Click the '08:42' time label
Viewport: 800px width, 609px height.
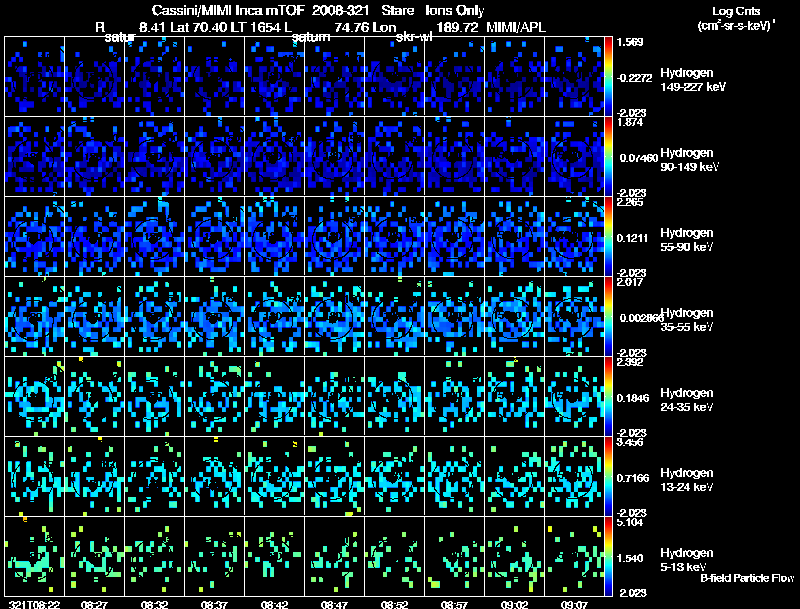coord(274,604)
